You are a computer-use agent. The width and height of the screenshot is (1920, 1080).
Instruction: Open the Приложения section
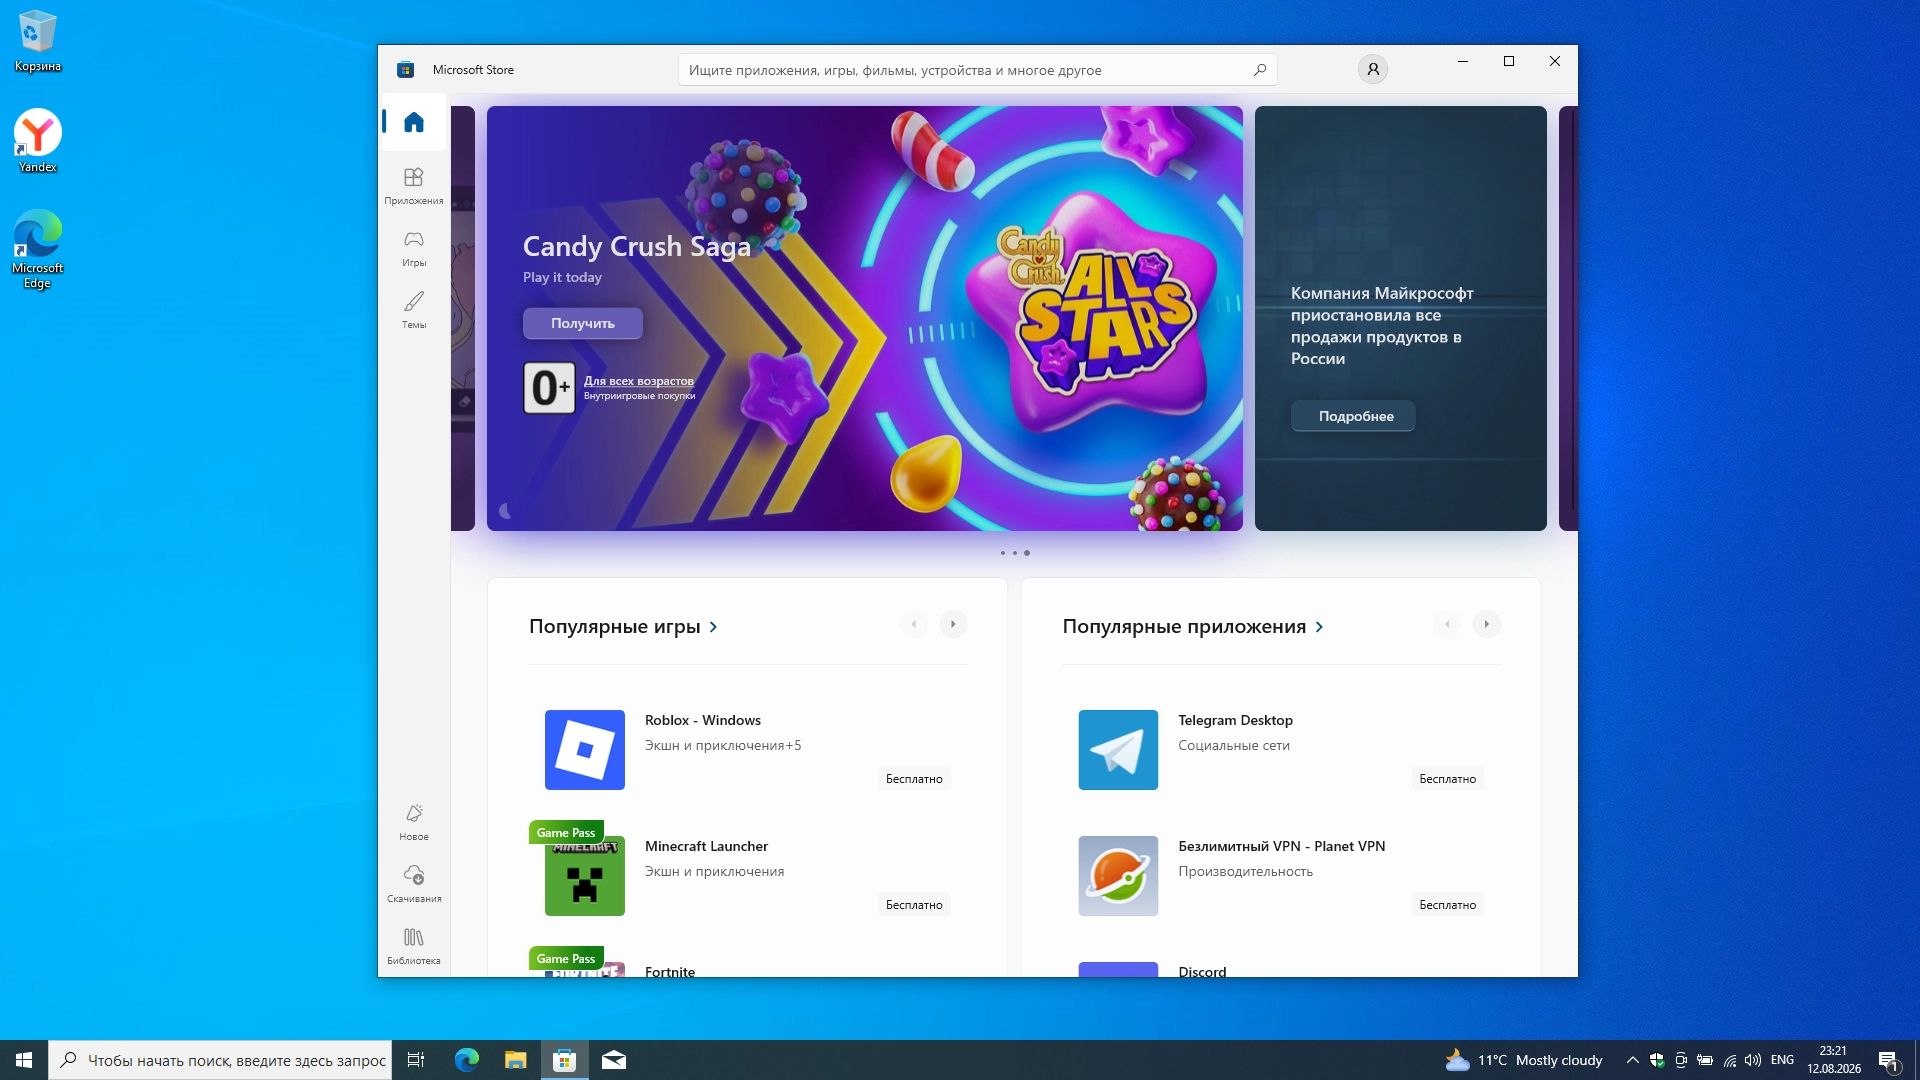point(414,185)
